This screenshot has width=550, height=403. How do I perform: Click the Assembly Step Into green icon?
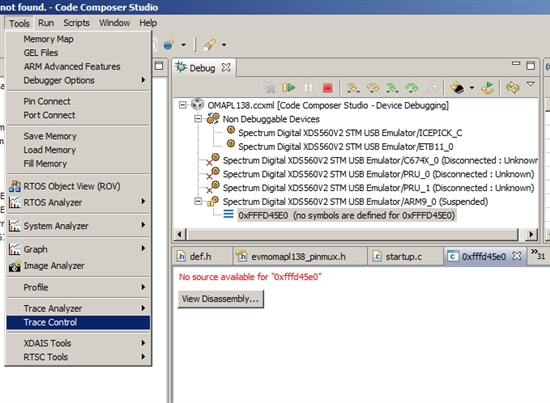click(x=392, y=87)
